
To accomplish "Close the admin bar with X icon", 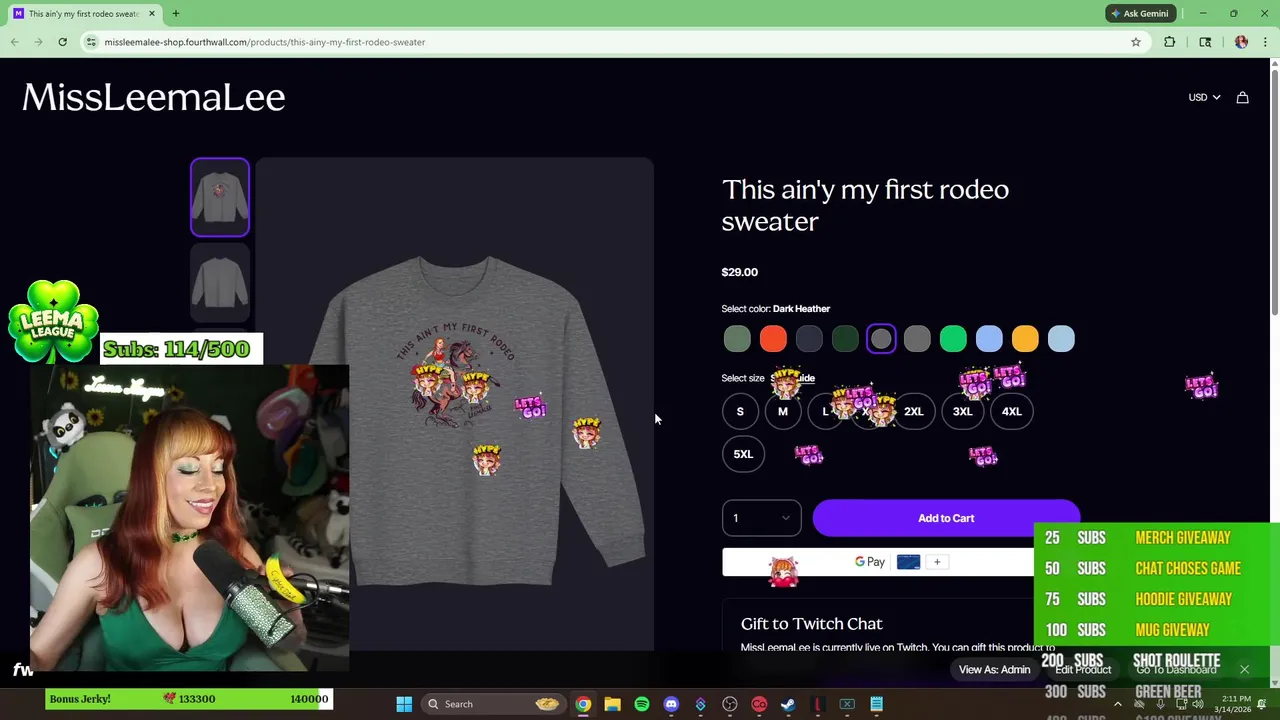I will (1244, 669).
